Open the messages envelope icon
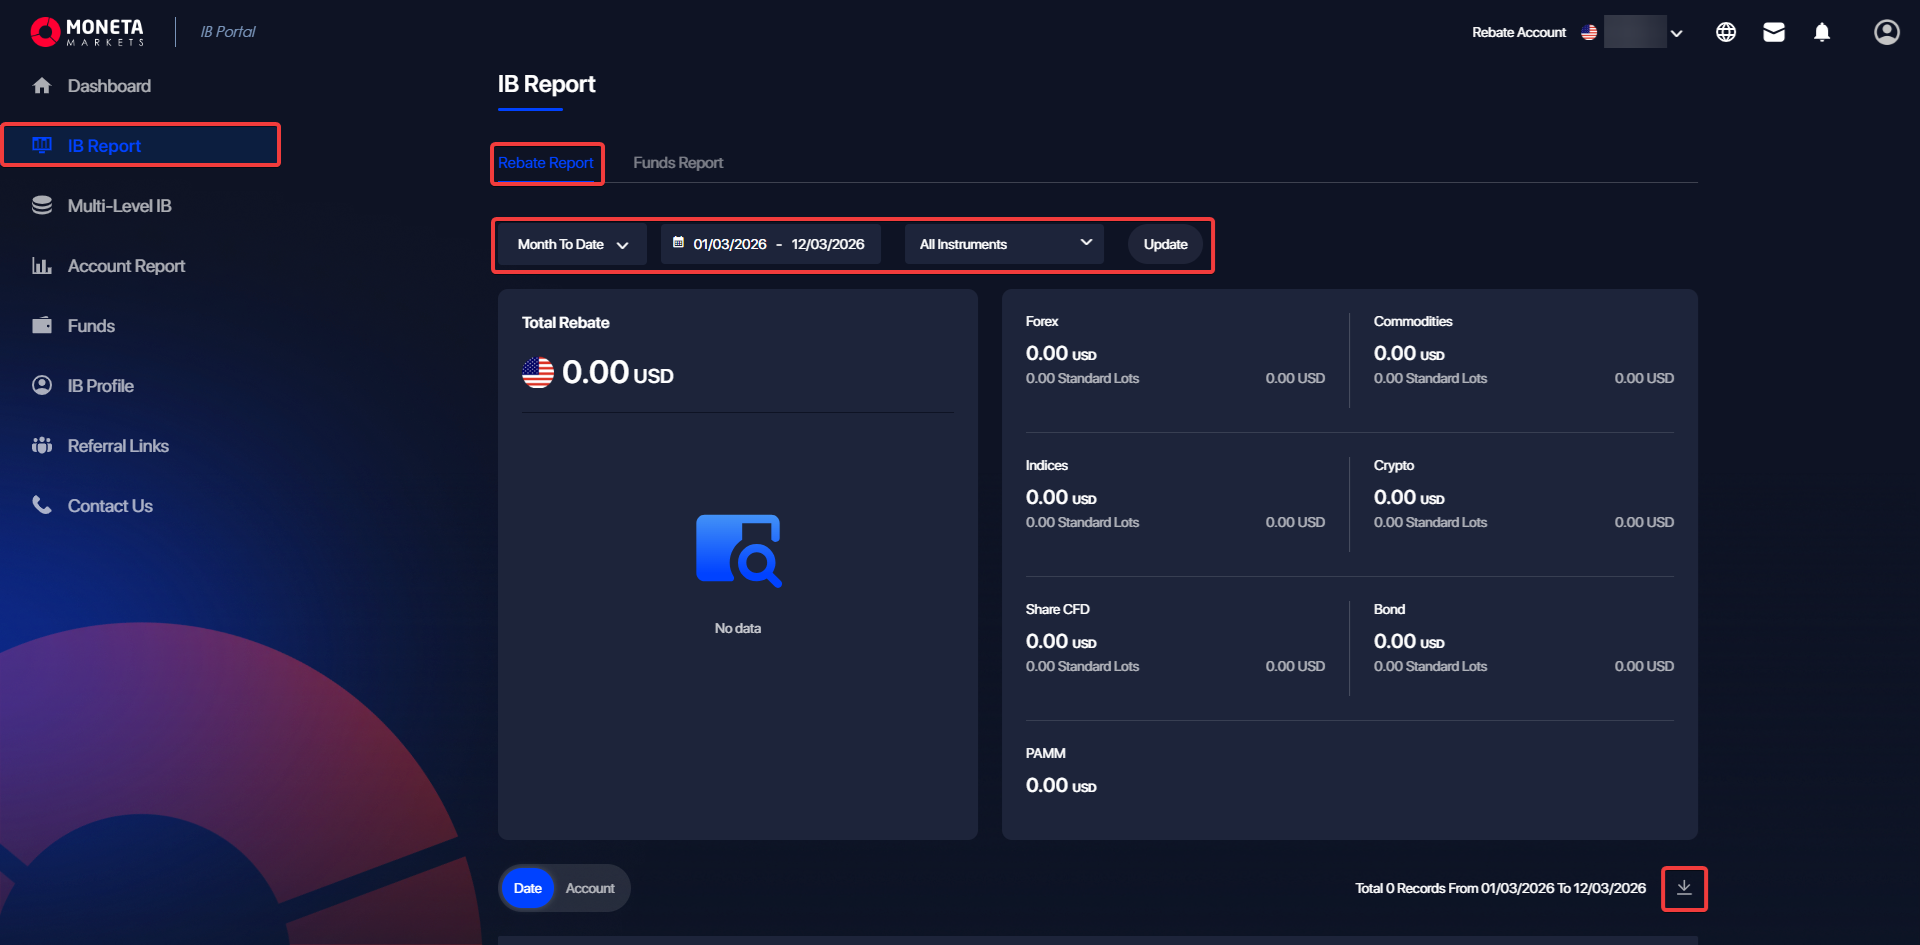 [1774, 32]
